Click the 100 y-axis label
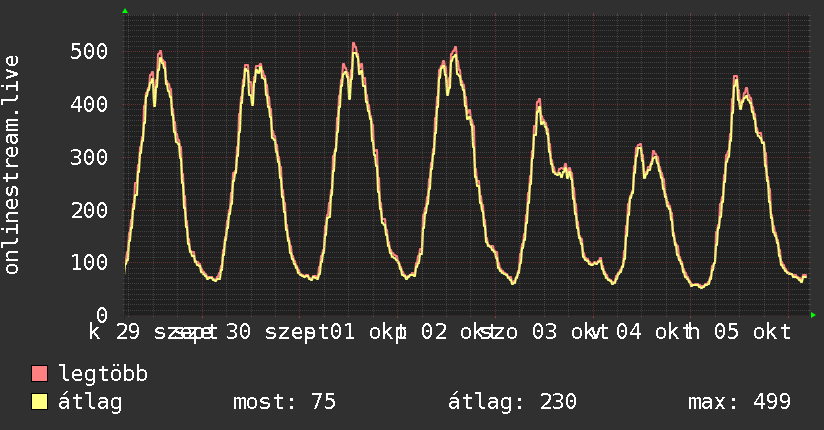Viewport: 824px width, 430px height. pos(89,262)
